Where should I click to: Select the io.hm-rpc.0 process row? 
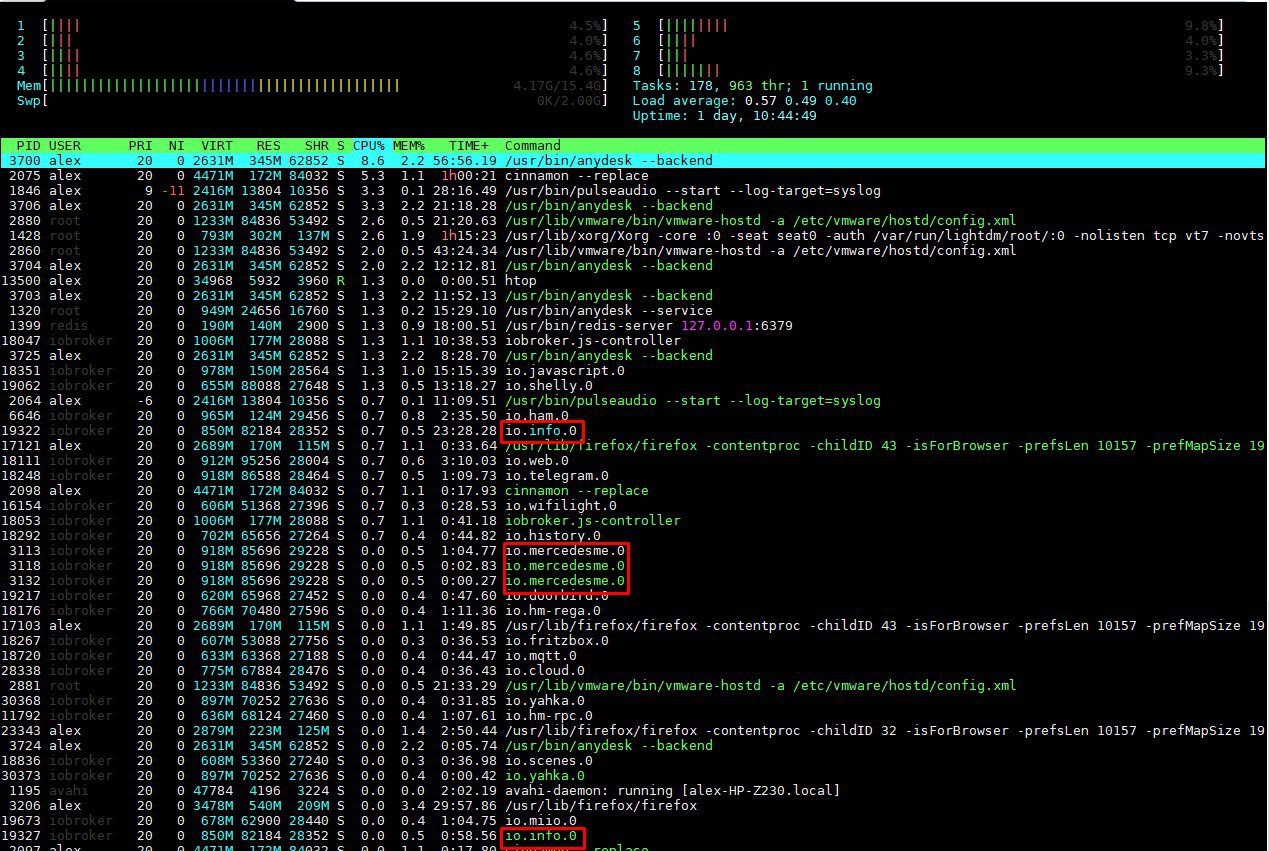click(x=633, y=715)
